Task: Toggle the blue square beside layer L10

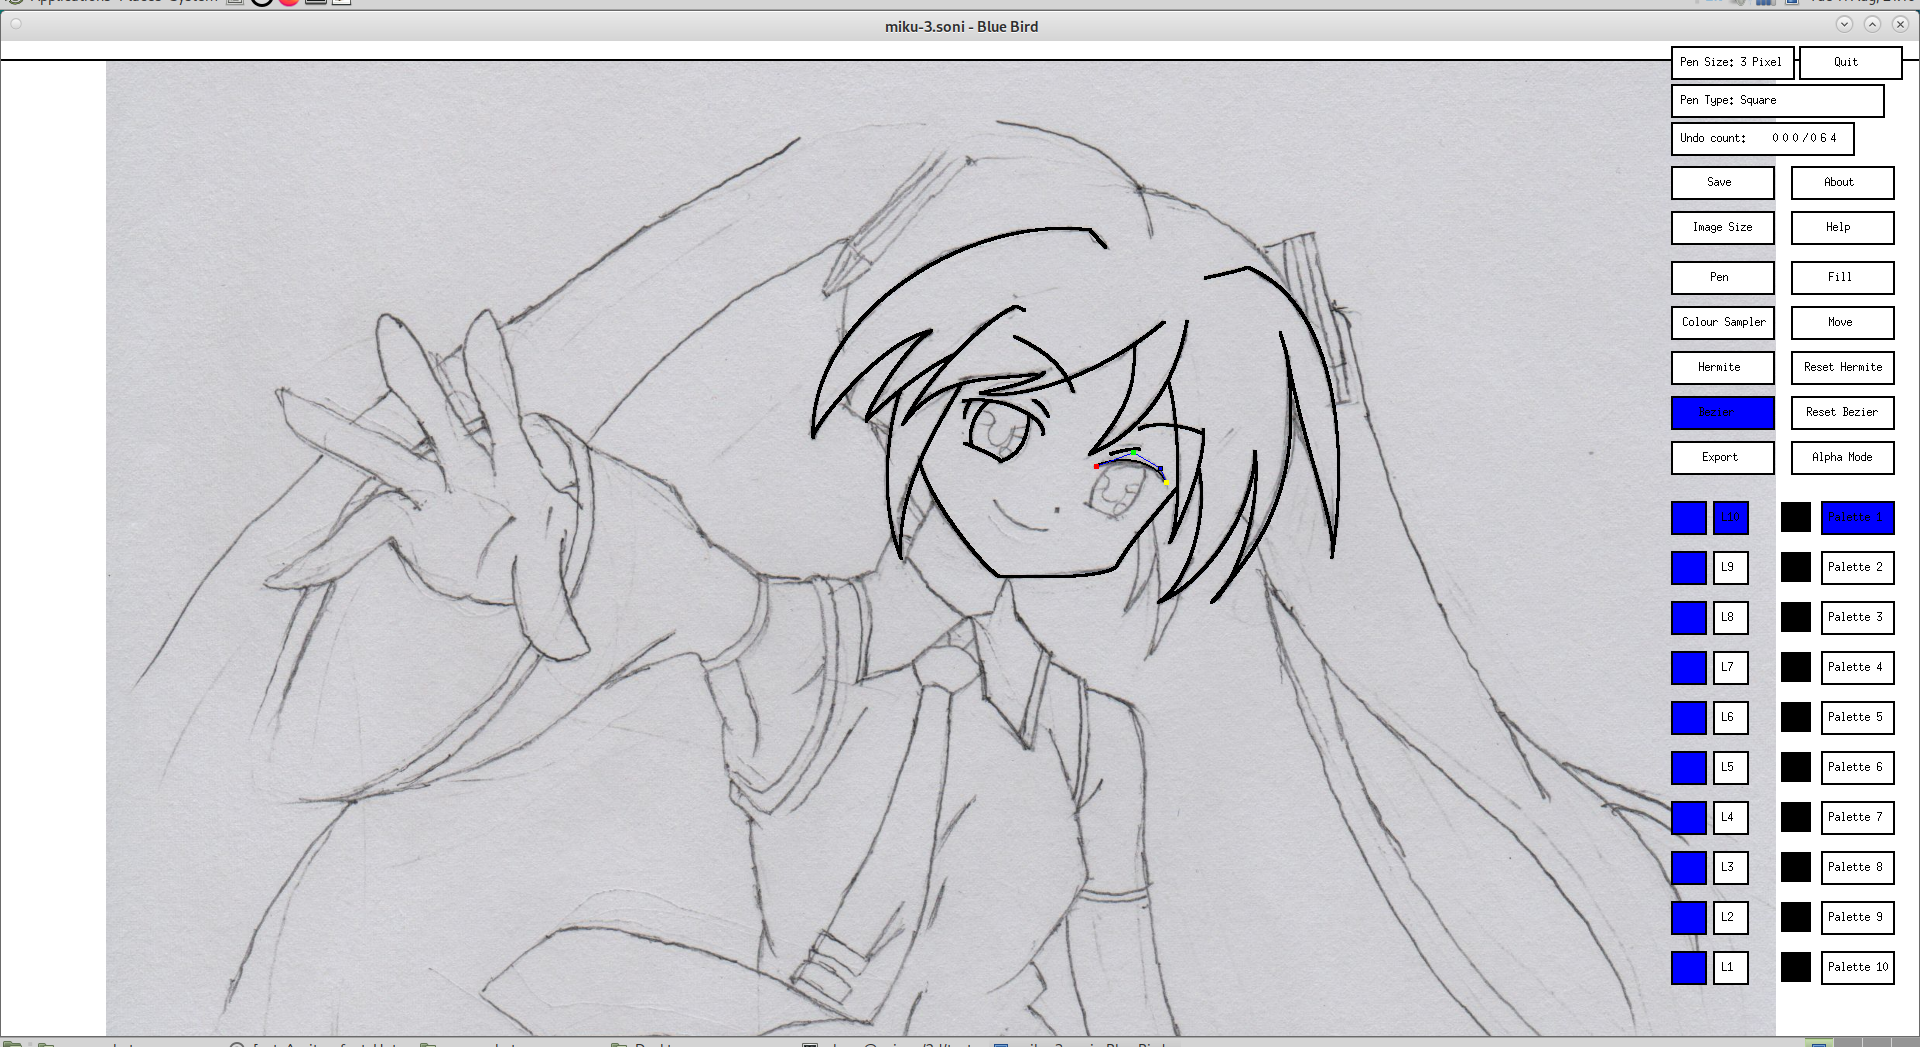Action: click(1689, 518)
